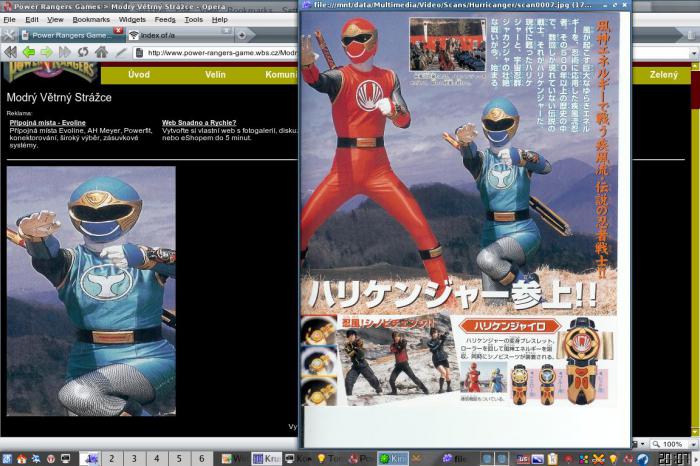Go forward with the green right arrow
Viewport: 700px width, 466px height.
coord(46,52)
